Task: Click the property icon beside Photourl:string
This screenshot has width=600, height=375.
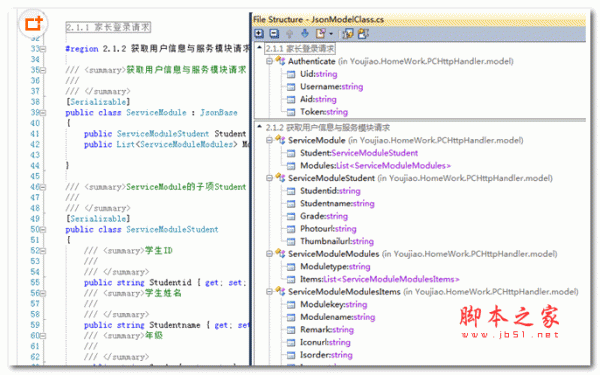Action: pos(291,229)
